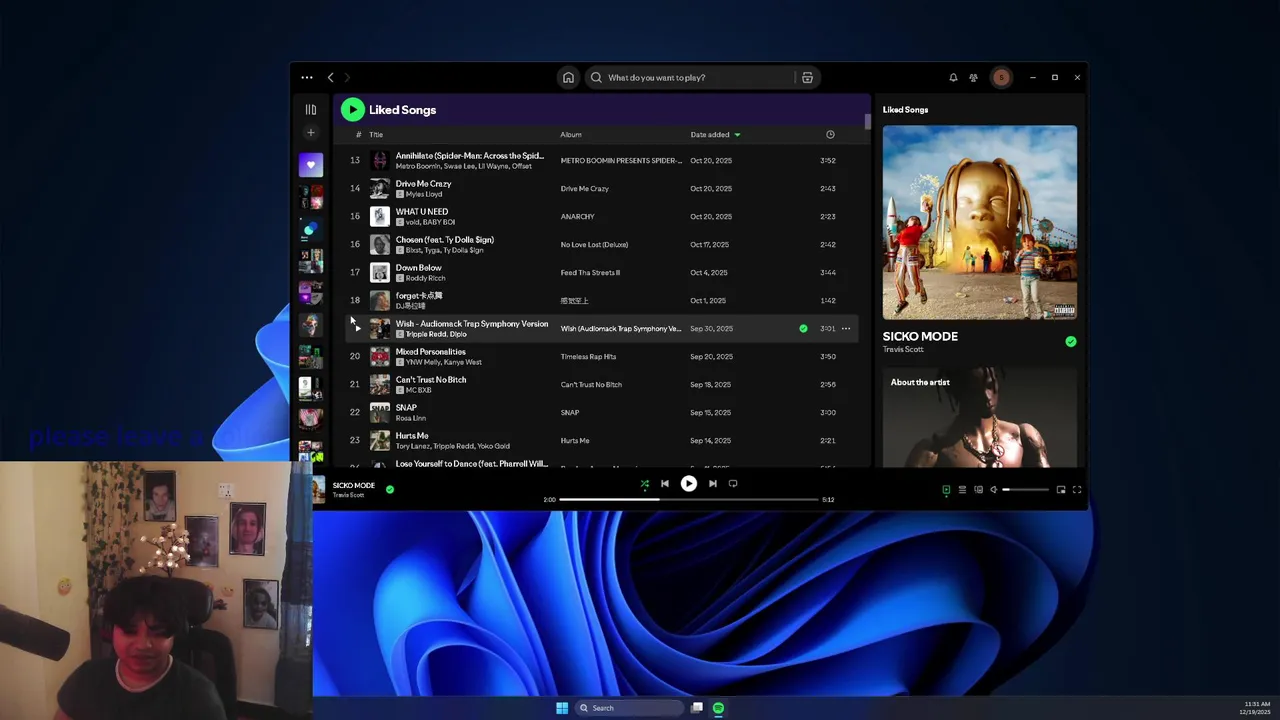The width and height of the screenshot is (1280, 720).
Task: Adjust the volume slider
Action: point(1026,490)
